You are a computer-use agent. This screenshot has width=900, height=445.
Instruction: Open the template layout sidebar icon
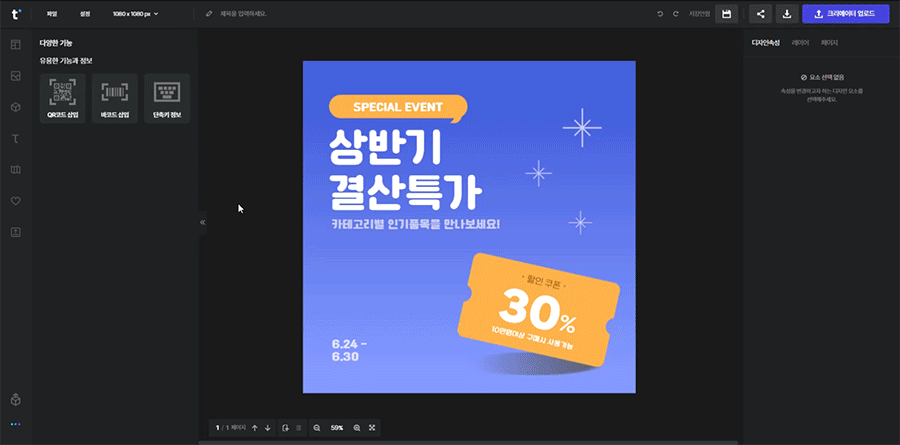[x=15, y=45]
